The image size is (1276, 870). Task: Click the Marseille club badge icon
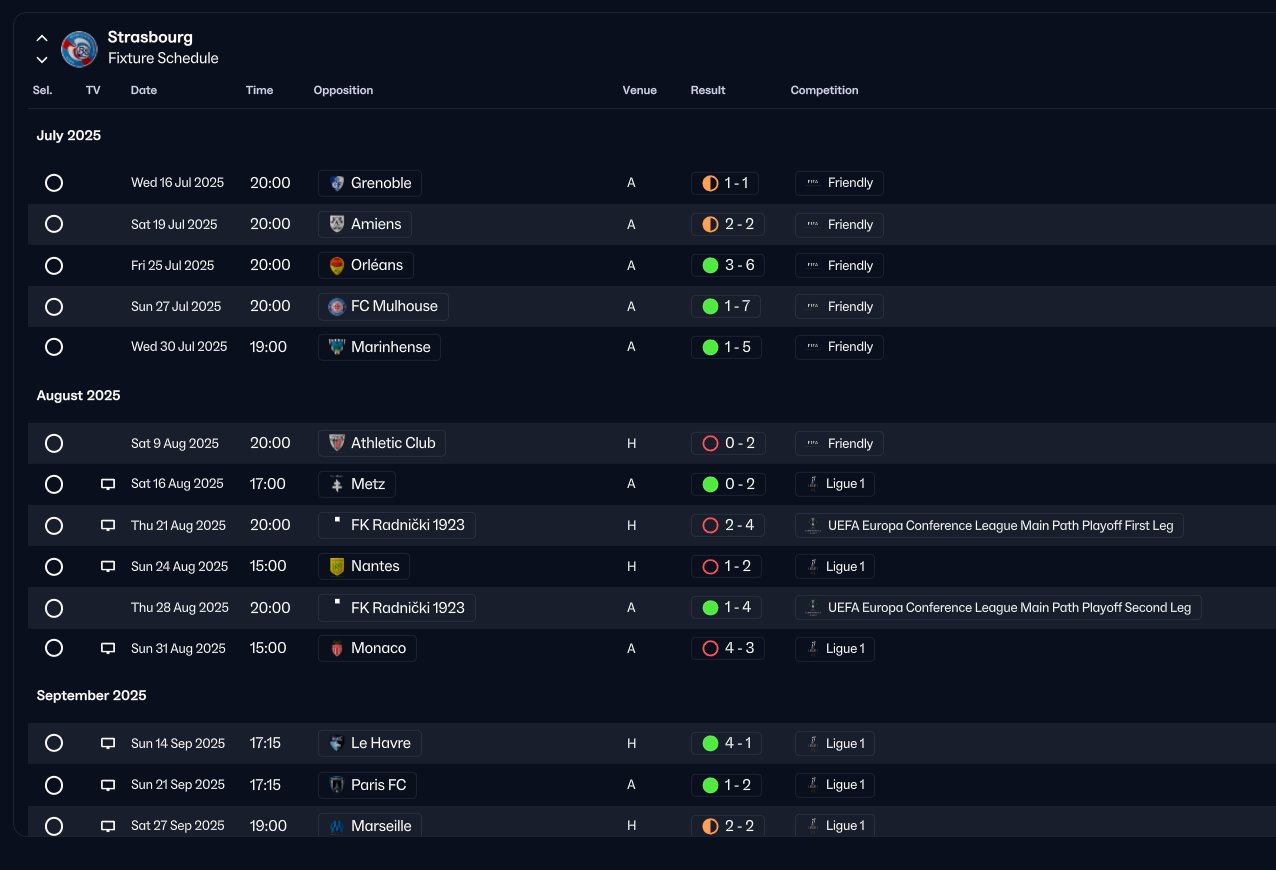tap(337, 826)
